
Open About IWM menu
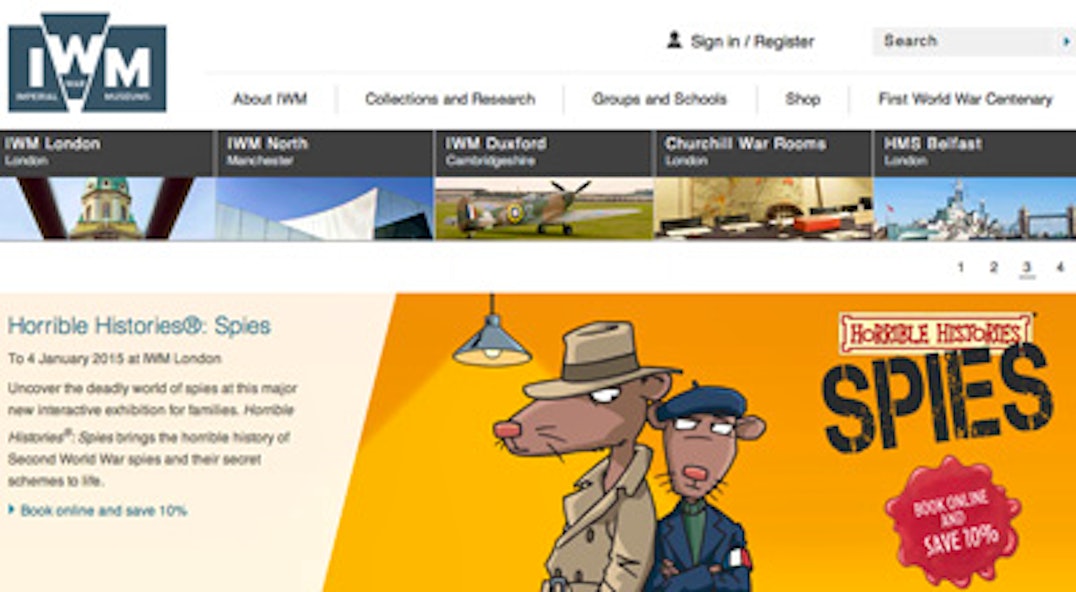coord(270,99)
